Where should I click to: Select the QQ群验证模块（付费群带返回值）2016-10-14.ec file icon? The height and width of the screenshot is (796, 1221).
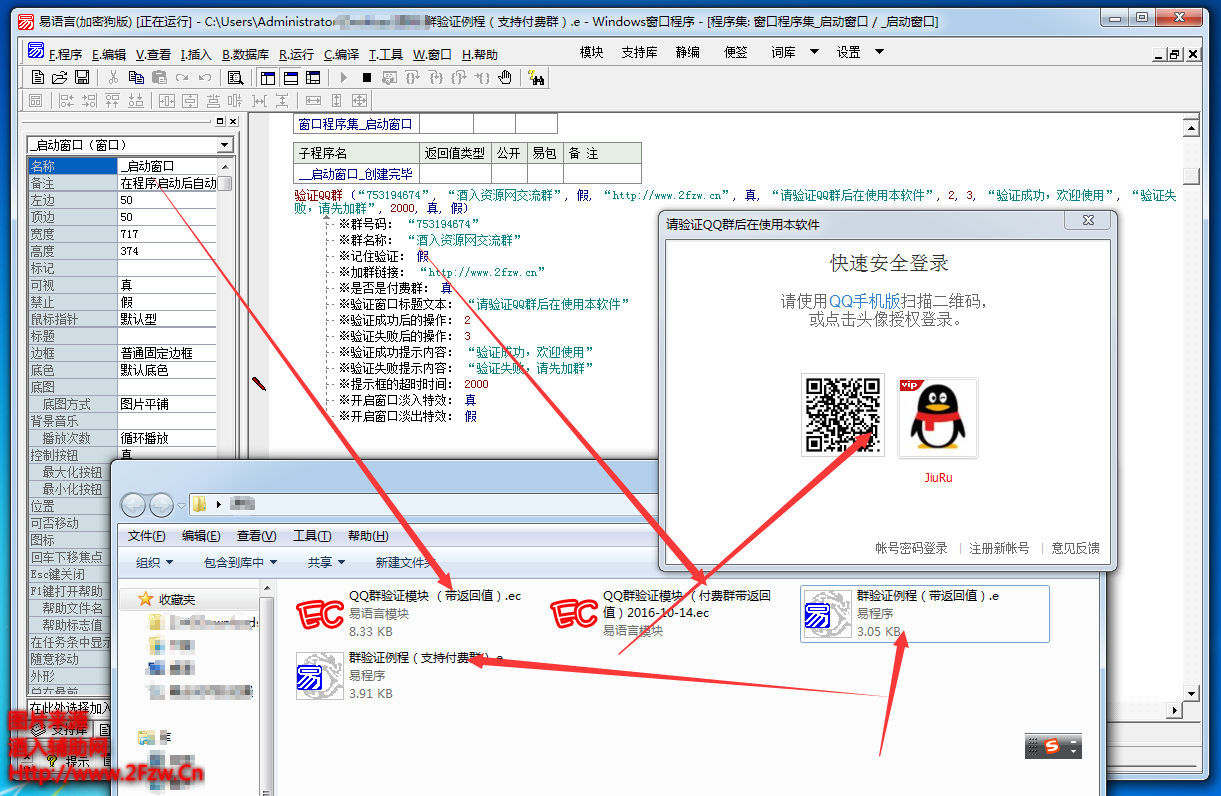575,612
